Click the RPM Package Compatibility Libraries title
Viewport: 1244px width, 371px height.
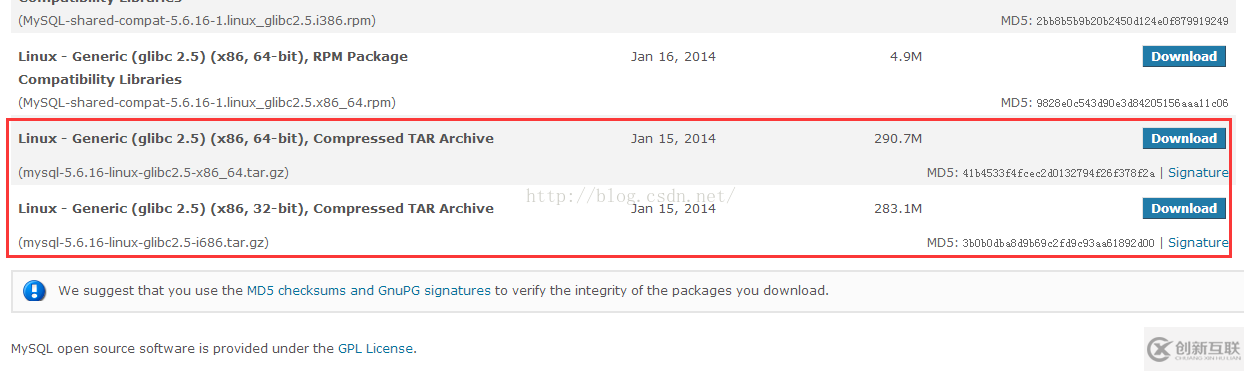[213, 68]
